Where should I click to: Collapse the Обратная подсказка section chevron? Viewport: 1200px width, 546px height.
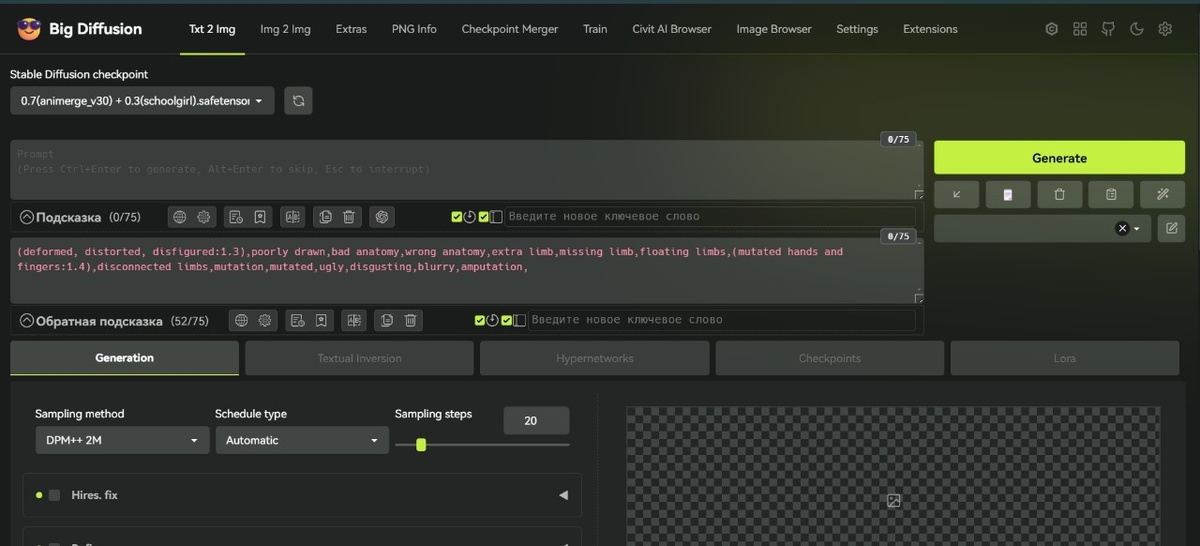pos(27,321)
